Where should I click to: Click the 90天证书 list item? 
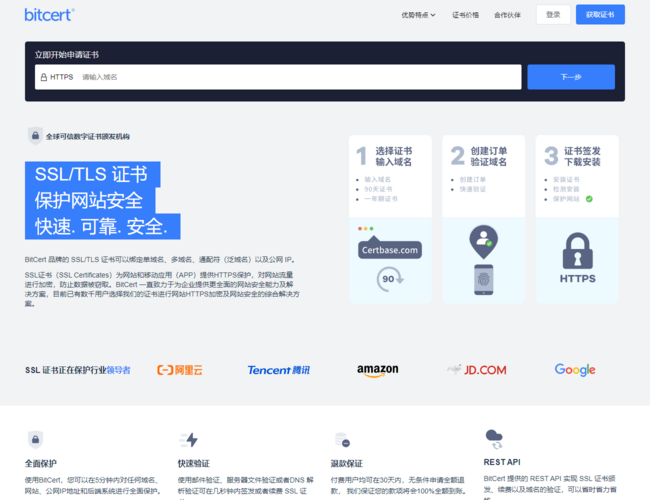pos(378,189)
